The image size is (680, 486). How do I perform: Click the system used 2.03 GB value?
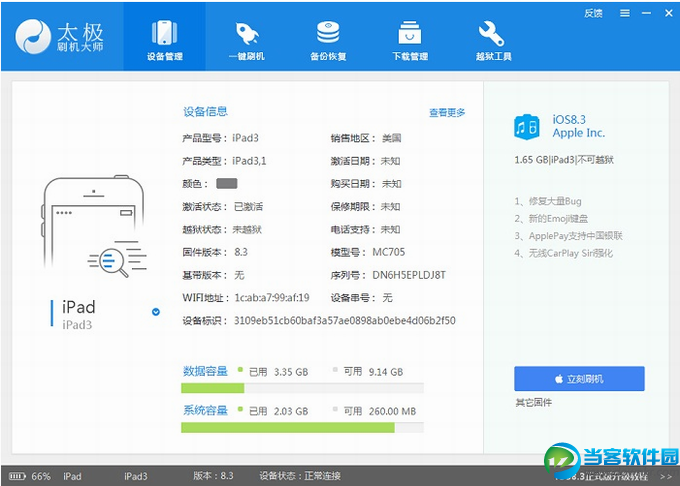[291, 411]
